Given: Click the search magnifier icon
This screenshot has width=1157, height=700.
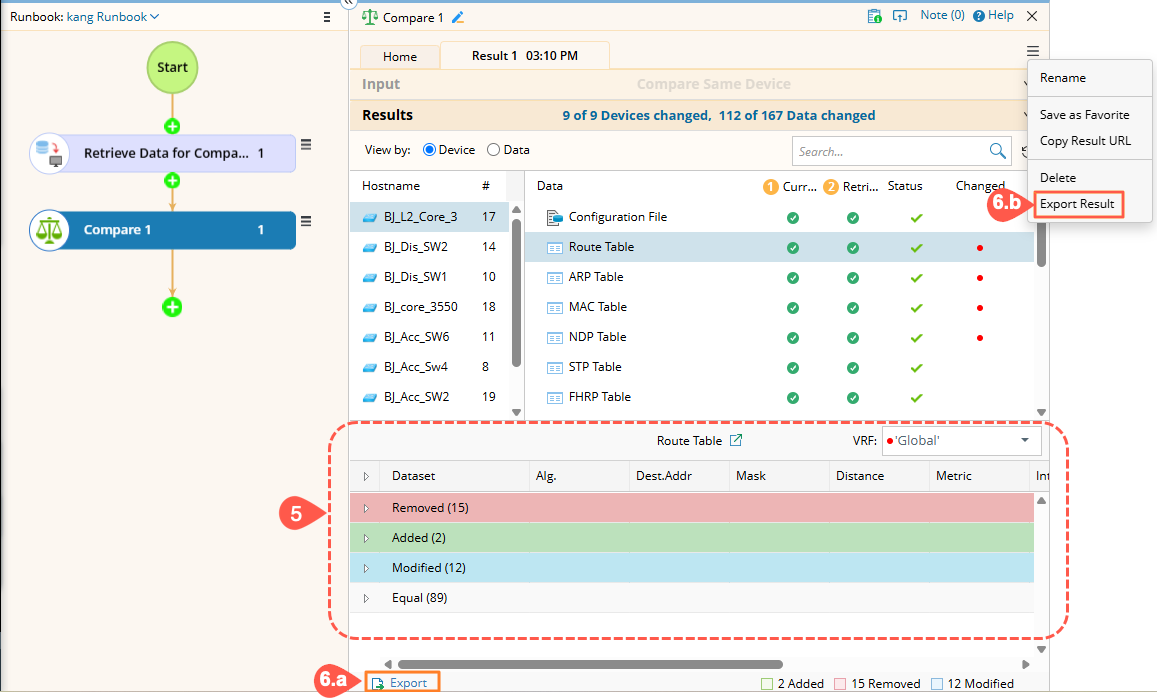Looking at the screenshot, I should (x=997, y=151).
